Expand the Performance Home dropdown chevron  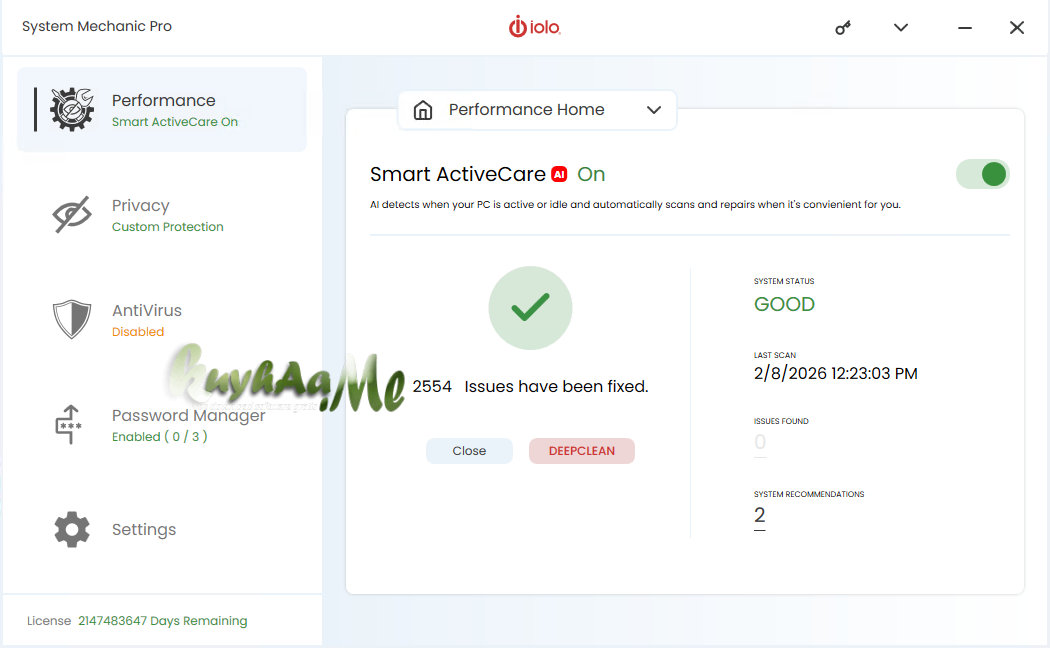[654, 110]
